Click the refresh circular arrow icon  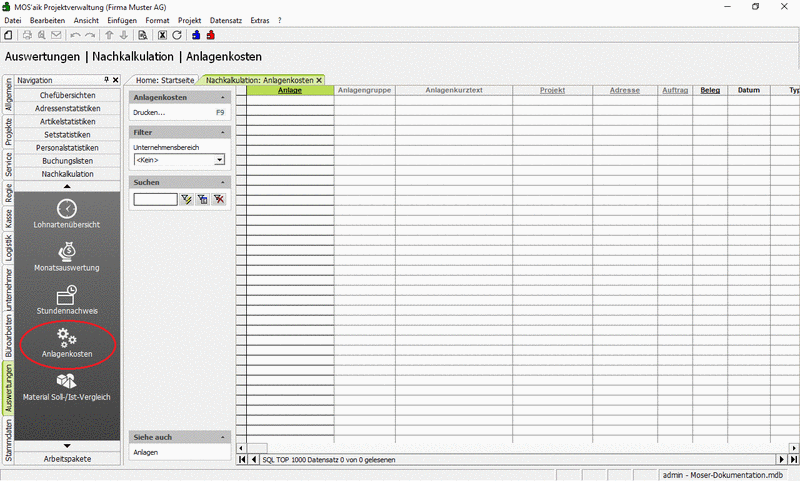point(177,35)
